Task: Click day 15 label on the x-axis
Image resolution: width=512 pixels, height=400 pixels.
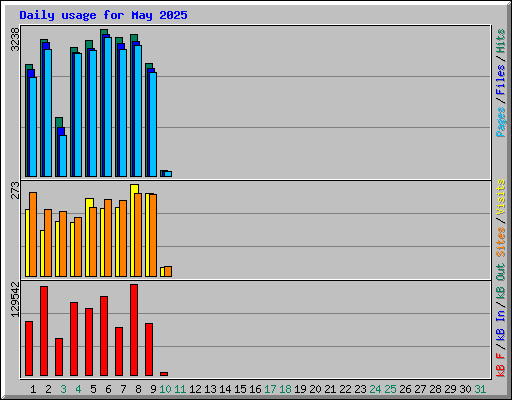Action: [240, 389]
